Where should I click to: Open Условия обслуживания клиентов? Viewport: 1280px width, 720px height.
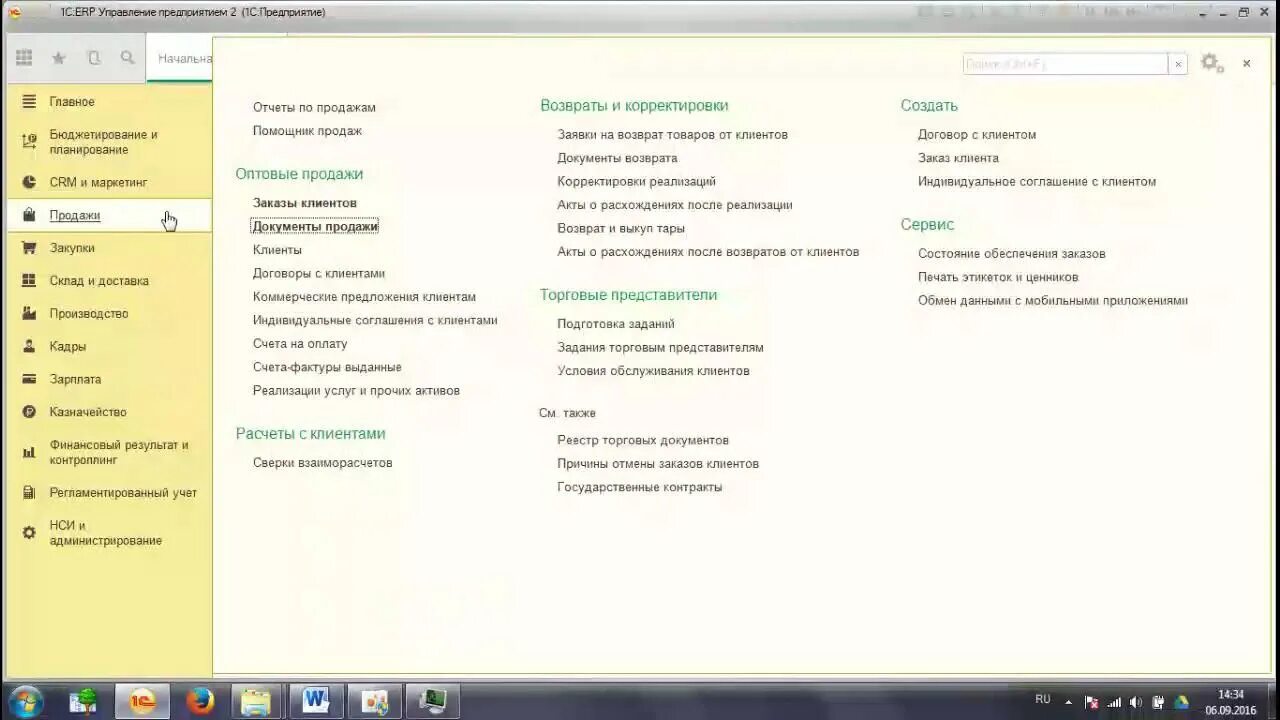tap(653, 371)
